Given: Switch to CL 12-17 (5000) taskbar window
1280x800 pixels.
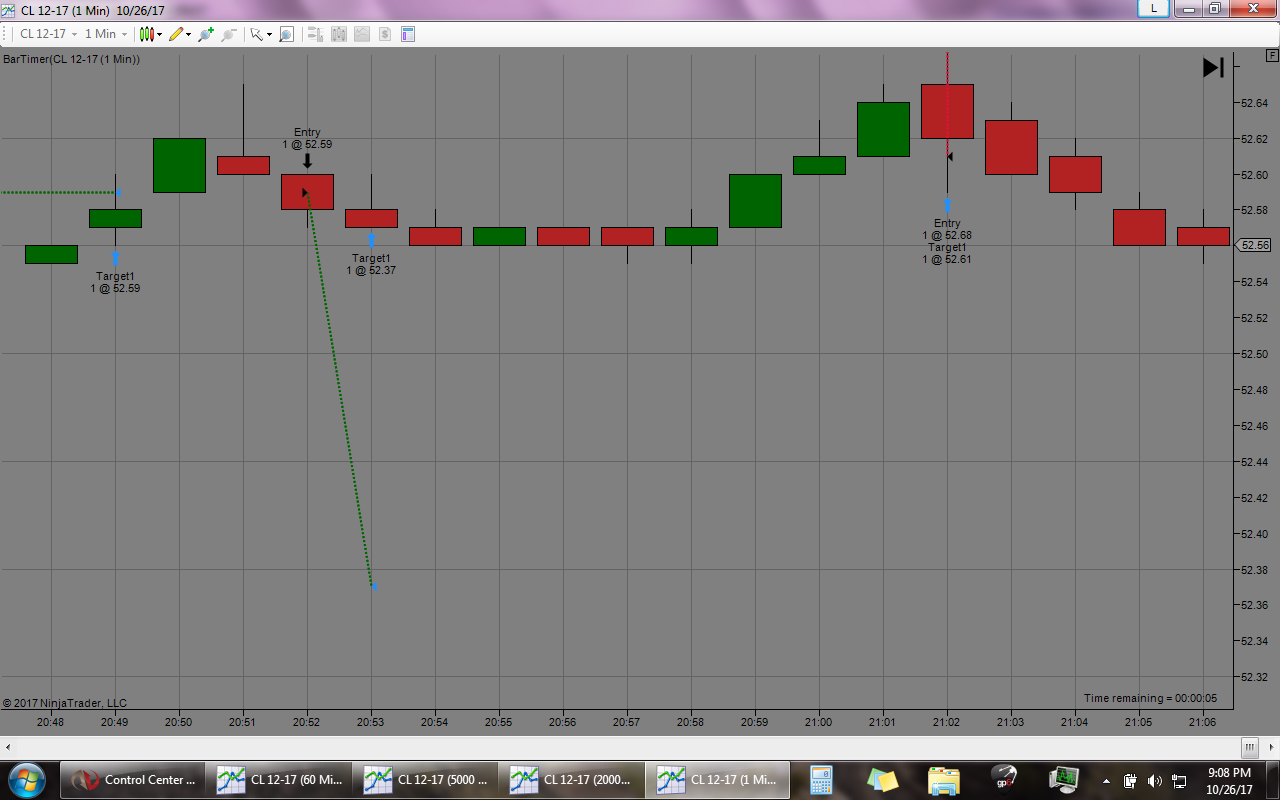Looking at the screenshot, I should click(427, 780).
